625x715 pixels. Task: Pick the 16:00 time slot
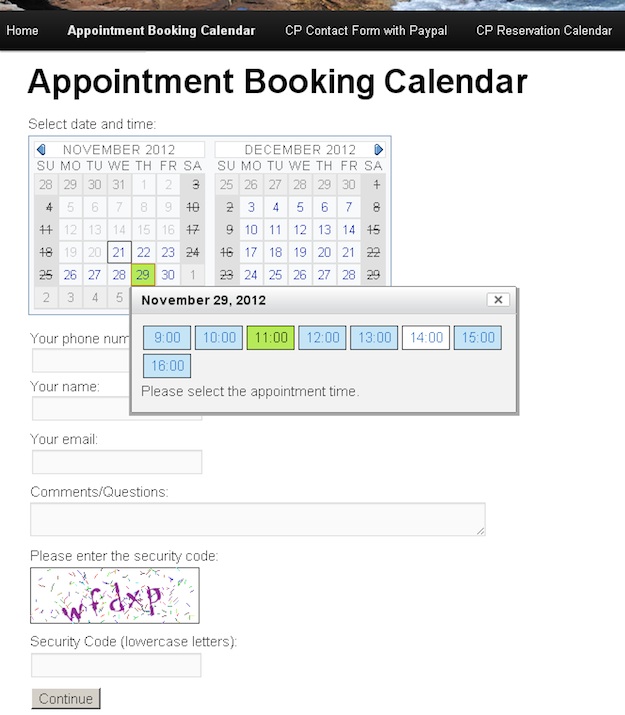point(167,366)
